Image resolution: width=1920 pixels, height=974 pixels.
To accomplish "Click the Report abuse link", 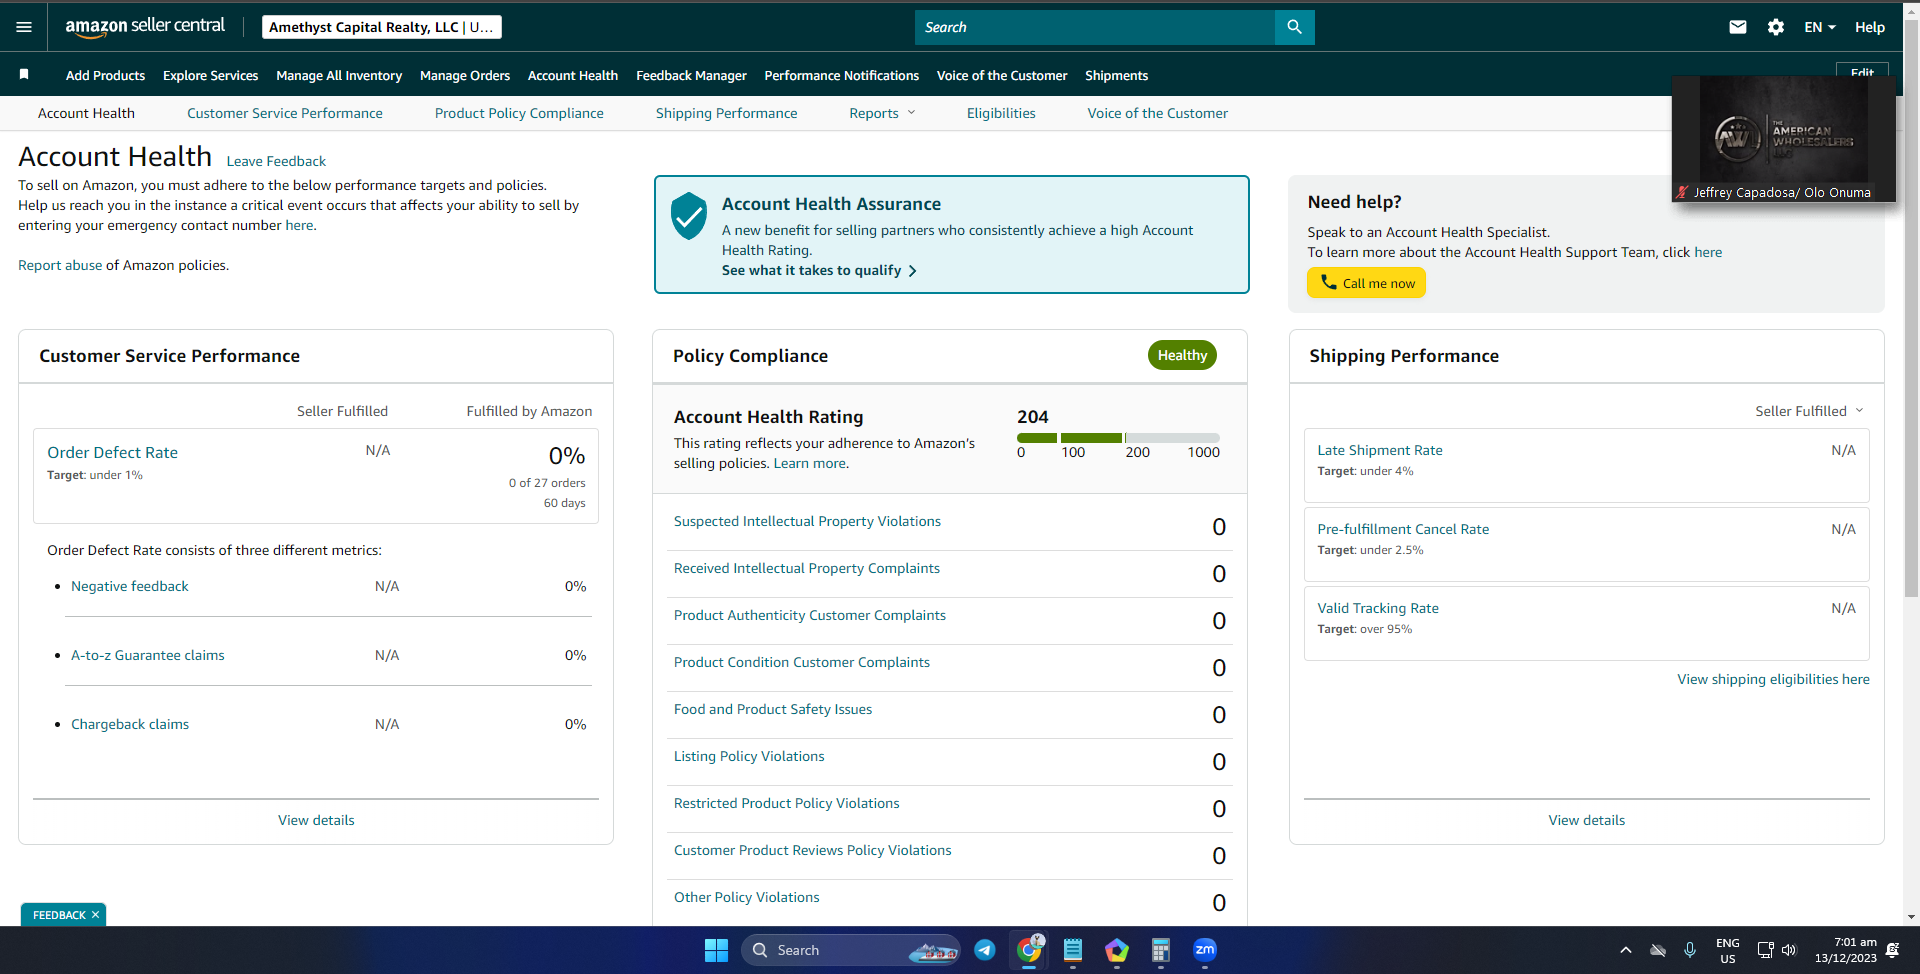I will point(60,265).
